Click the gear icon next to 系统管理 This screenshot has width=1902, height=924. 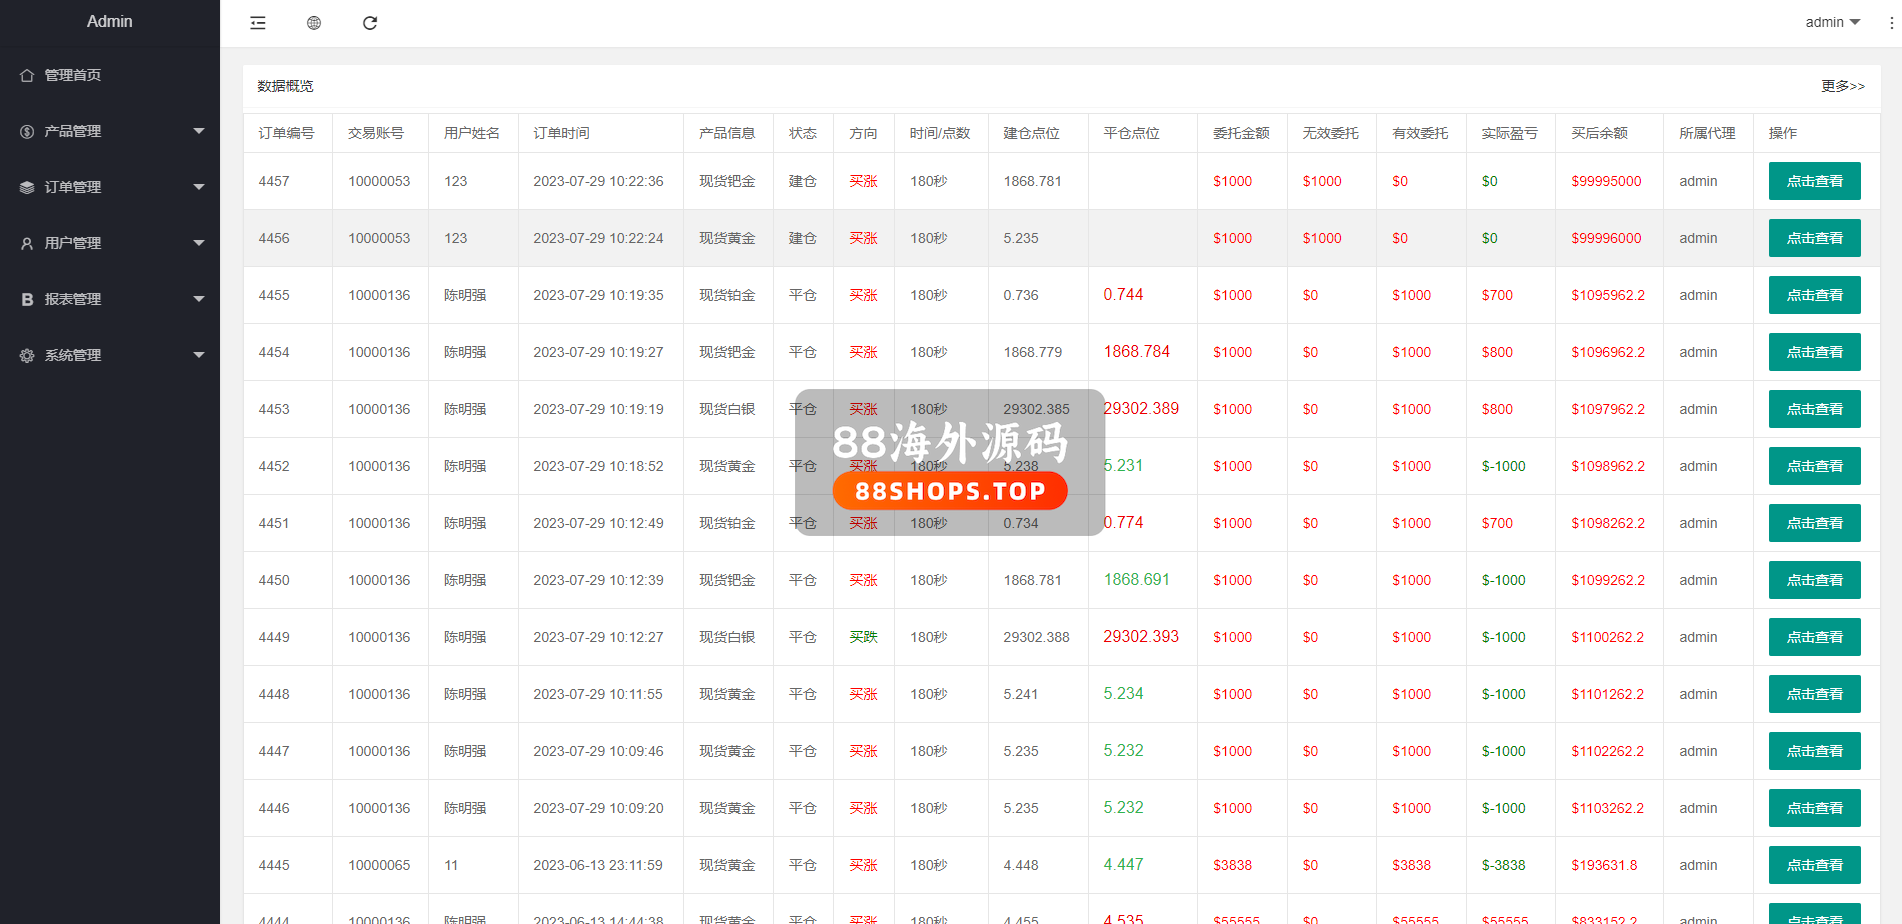(27, 356)
